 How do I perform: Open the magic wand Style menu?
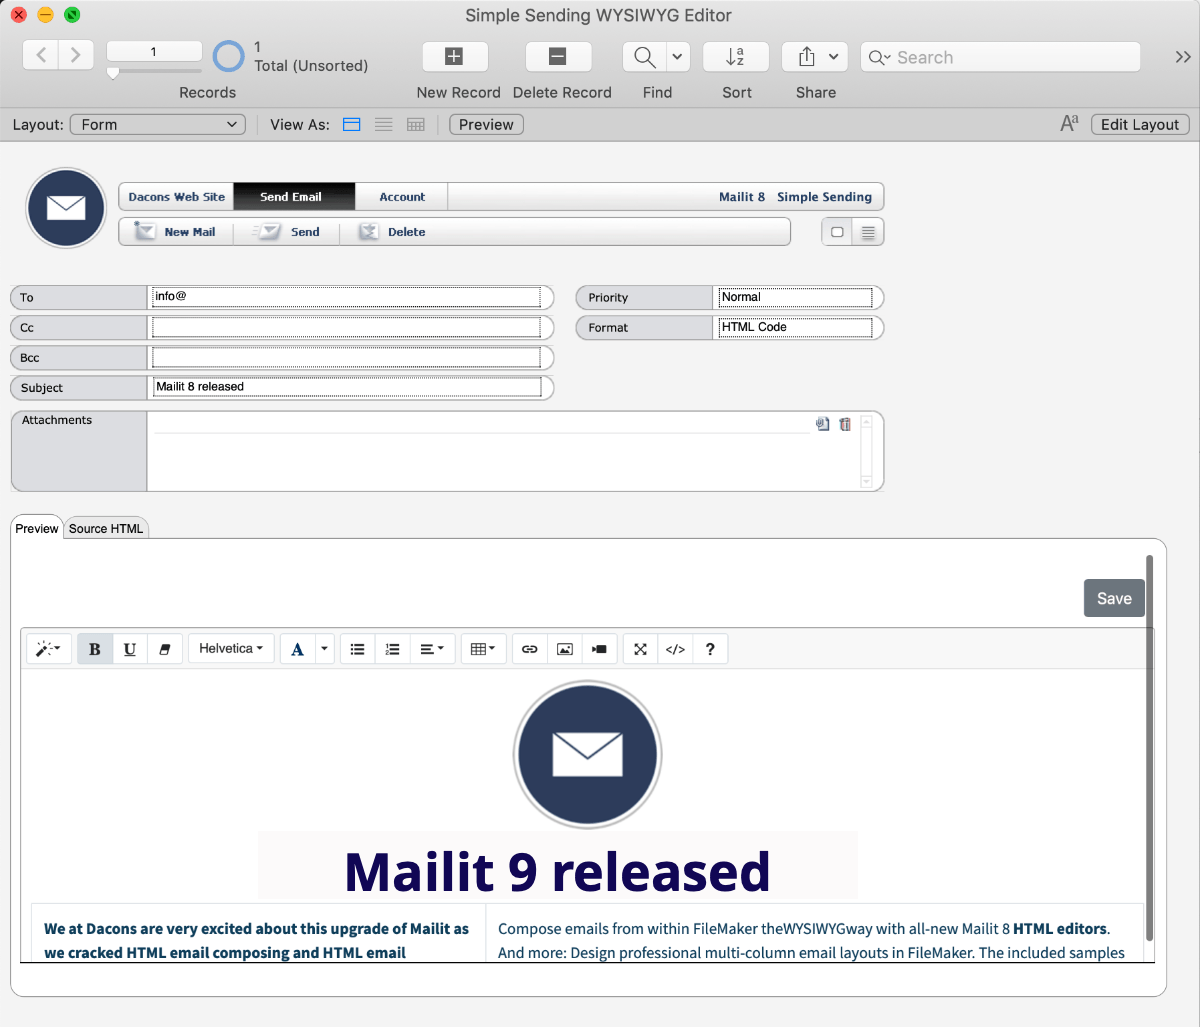(48, 649)
